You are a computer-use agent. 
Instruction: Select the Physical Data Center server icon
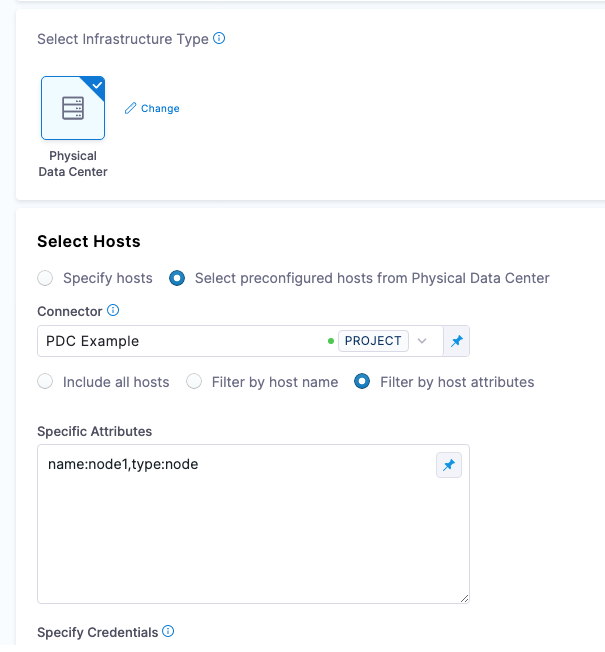(73, 108)
